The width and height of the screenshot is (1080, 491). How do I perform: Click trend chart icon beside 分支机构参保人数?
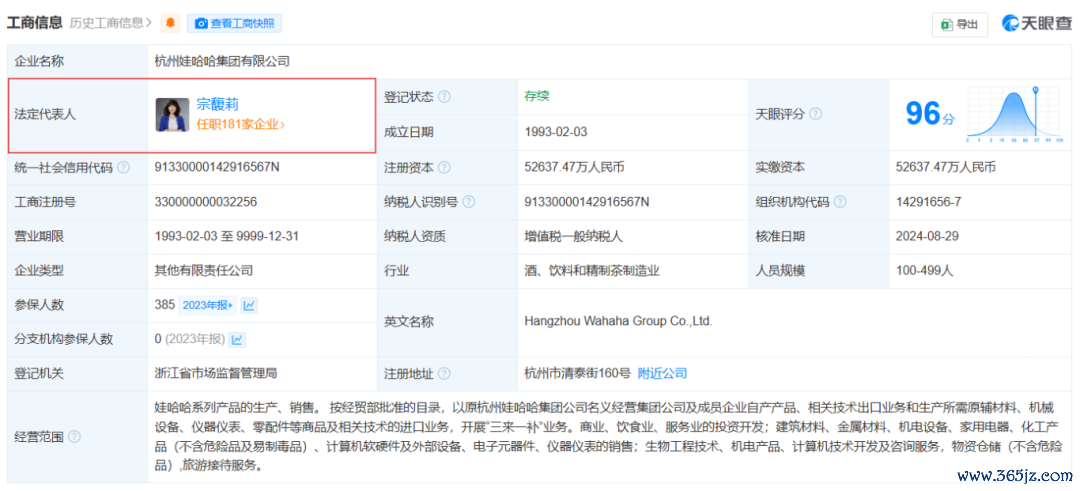click(x=238, y=339)
